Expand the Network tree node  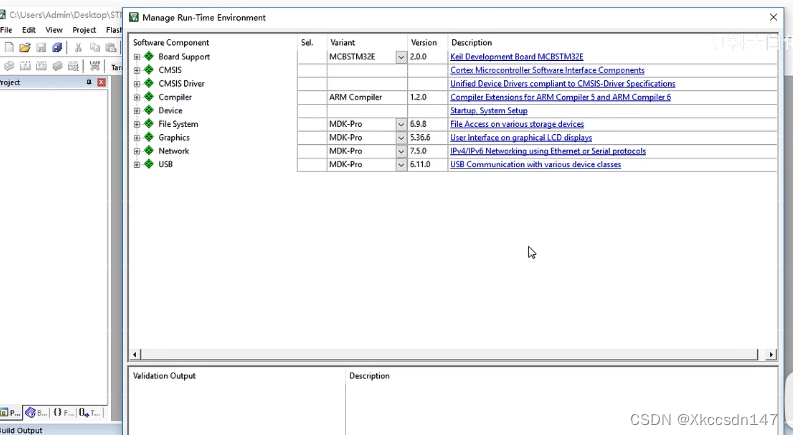click(137, 151)
